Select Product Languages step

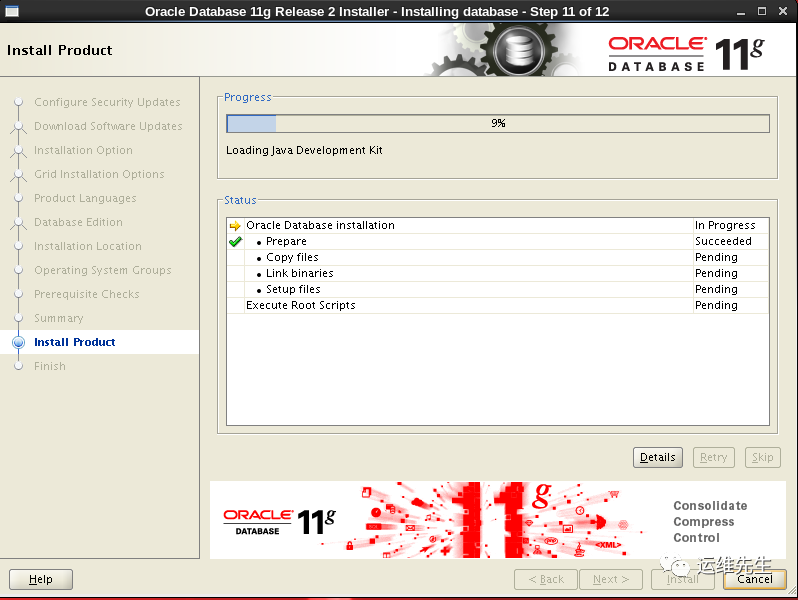click(x=85, y=198)
